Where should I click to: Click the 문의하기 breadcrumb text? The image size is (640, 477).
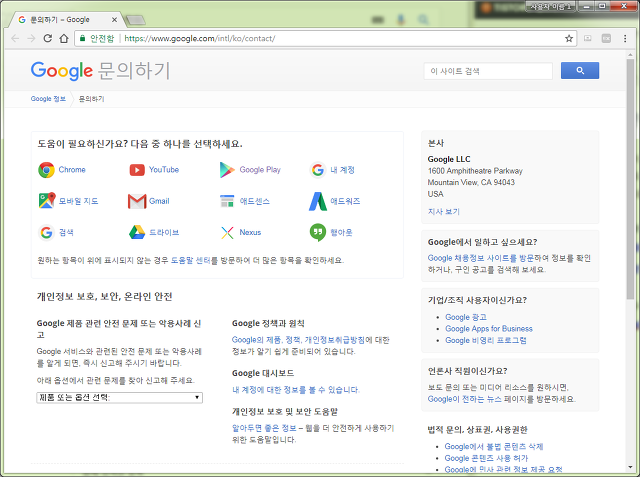pos(91,99)
